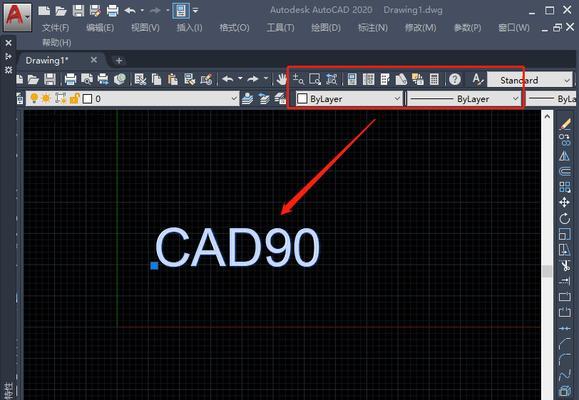Open the 绘图(D) menu

[x=326, y=28]
